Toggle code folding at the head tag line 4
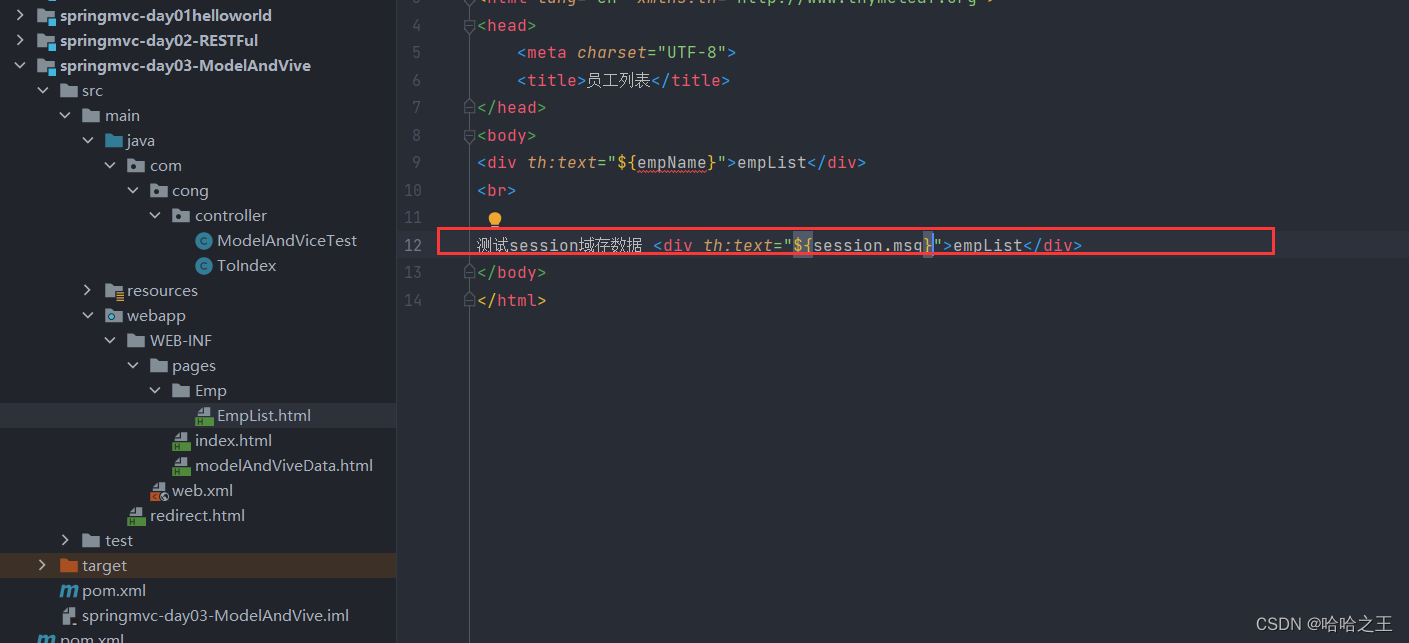 pos(468,25)
